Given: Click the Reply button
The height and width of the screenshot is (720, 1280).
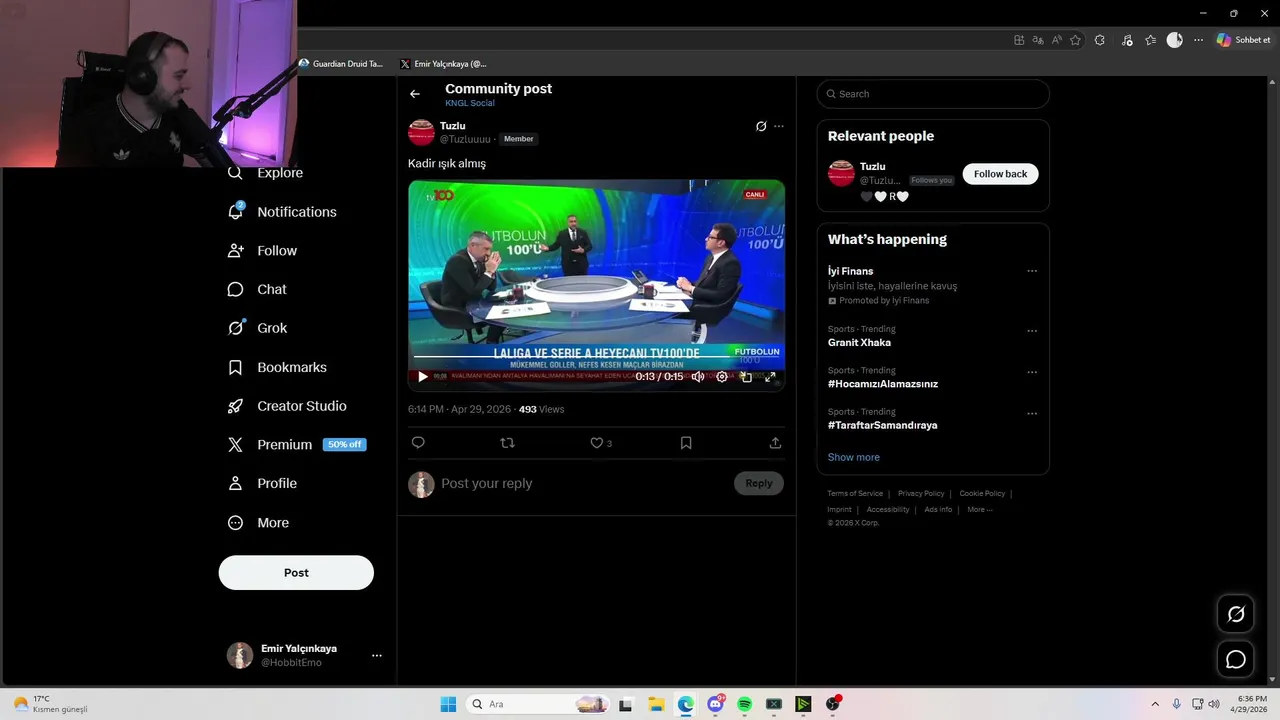Looking at the screenshot, I should (759, 484).
